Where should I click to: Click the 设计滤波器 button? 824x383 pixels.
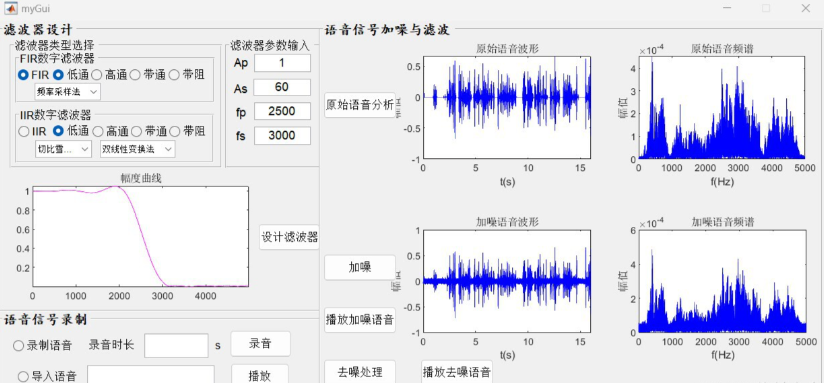pos(290,237)
